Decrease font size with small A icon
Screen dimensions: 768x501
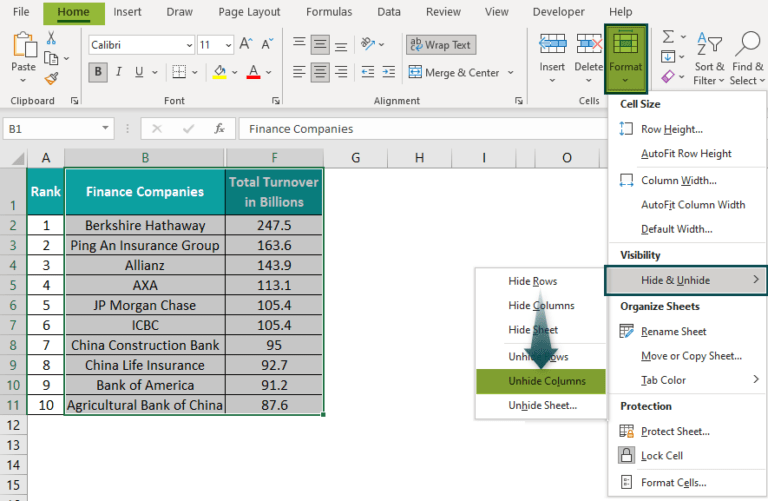[267, 45]
